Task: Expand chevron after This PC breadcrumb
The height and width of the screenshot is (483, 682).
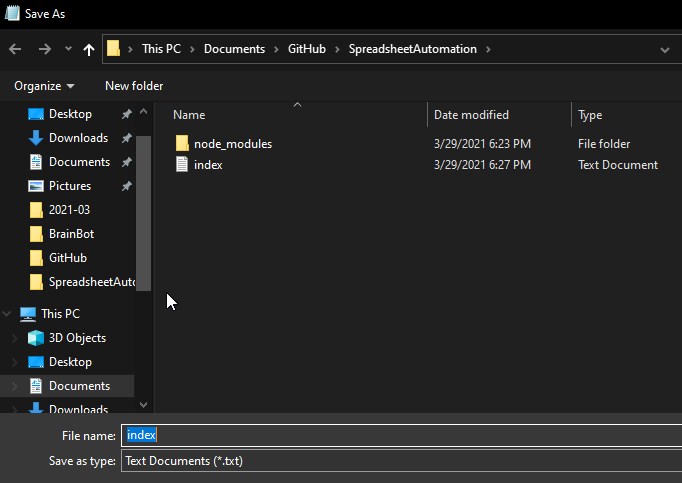Action: [x=192, y=50]
